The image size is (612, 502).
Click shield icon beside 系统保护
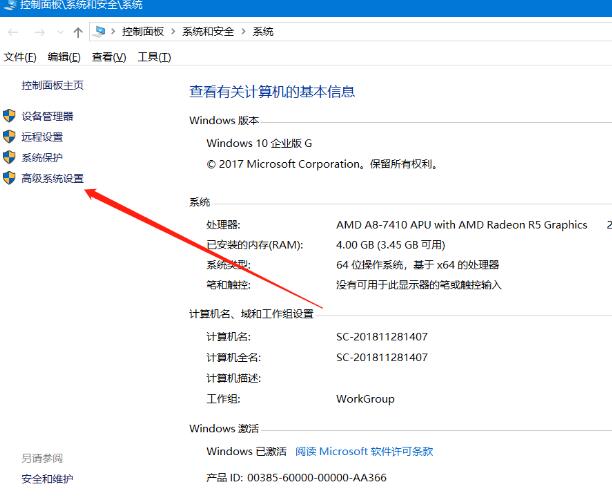10,158
